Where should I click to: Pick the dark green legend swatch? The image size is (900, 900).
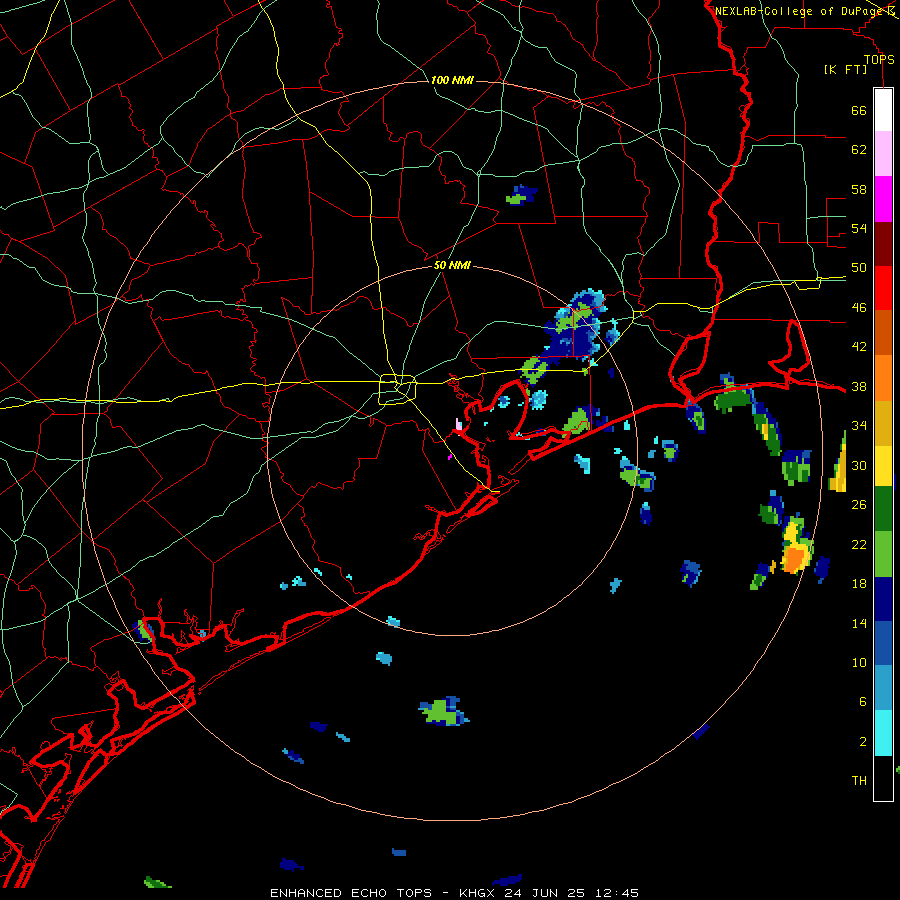[883, 509]
